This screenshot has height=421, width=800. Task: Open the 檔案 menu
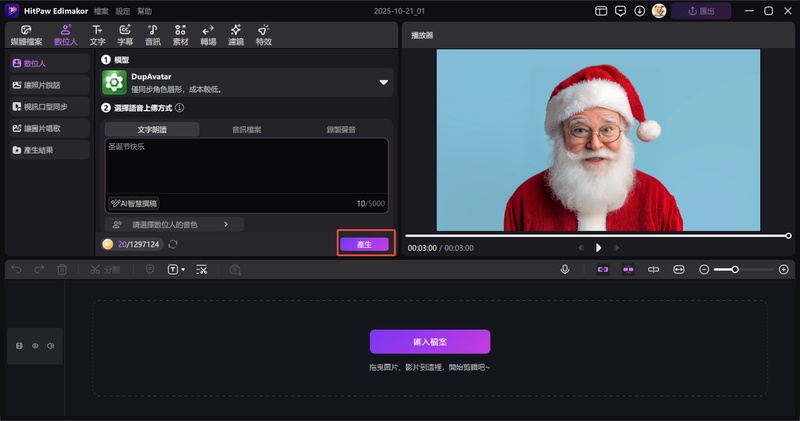pyautogui.click(x=101, y=10)
